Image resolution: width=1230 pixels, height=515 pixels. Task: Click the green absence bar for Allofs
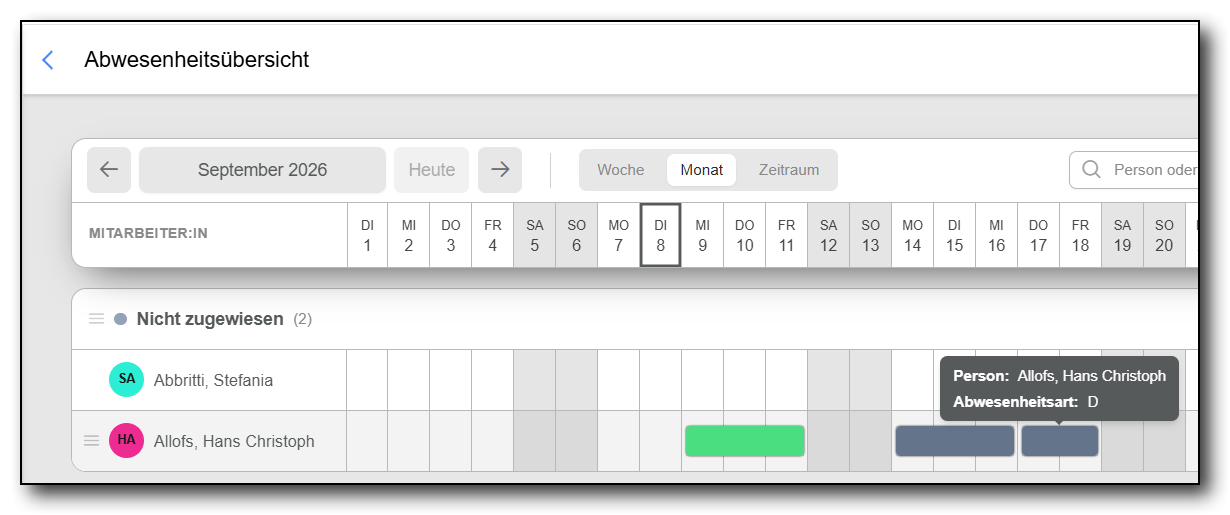pyautogui.click(x=745, y=441)
